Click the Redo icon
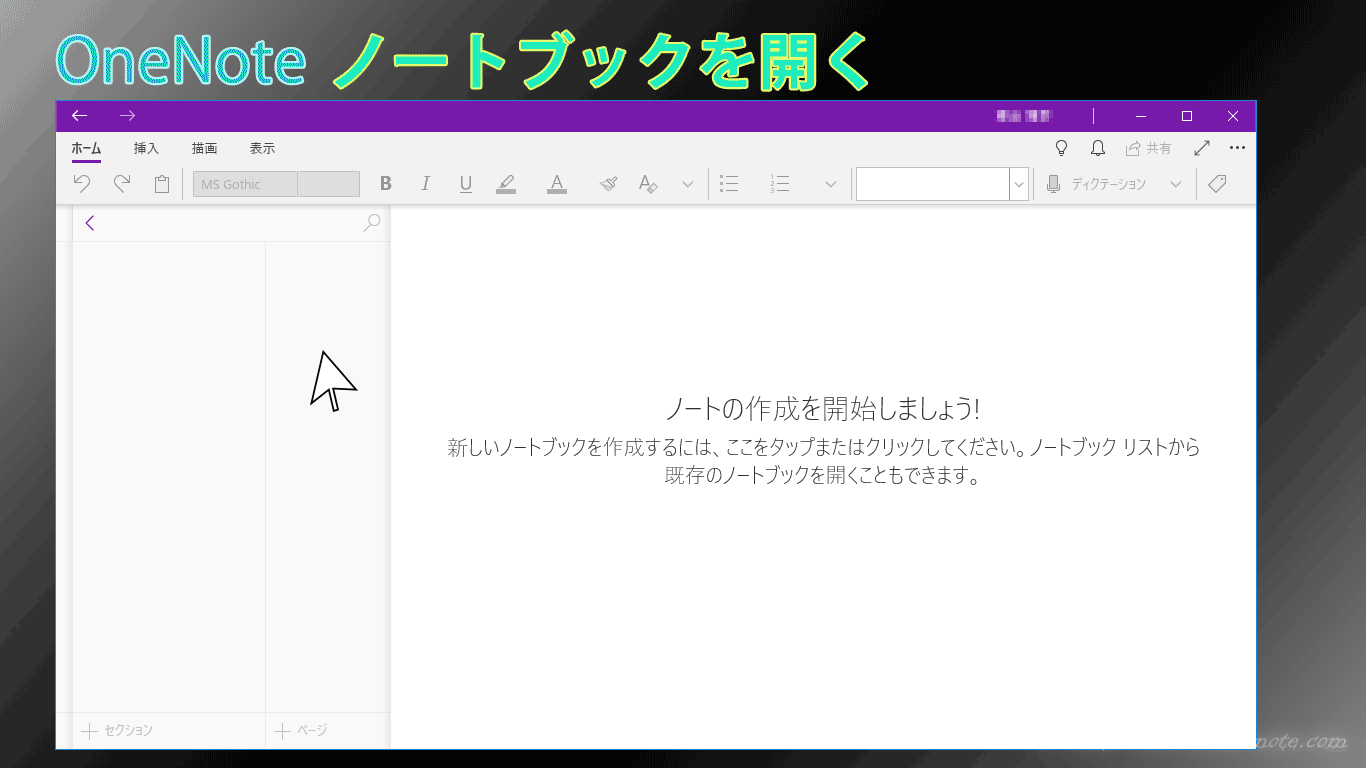Screen dimensions: 1366x768 coord(122,184)
